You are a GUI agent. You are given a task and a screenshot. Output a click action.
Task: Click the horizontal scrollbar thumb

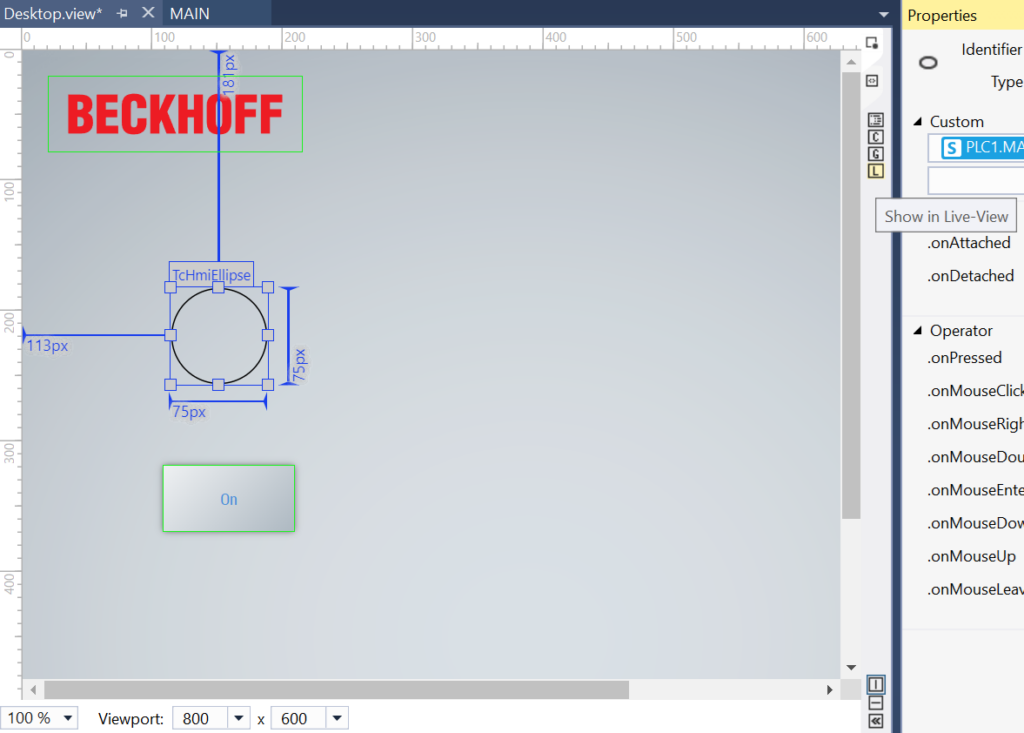336,689
